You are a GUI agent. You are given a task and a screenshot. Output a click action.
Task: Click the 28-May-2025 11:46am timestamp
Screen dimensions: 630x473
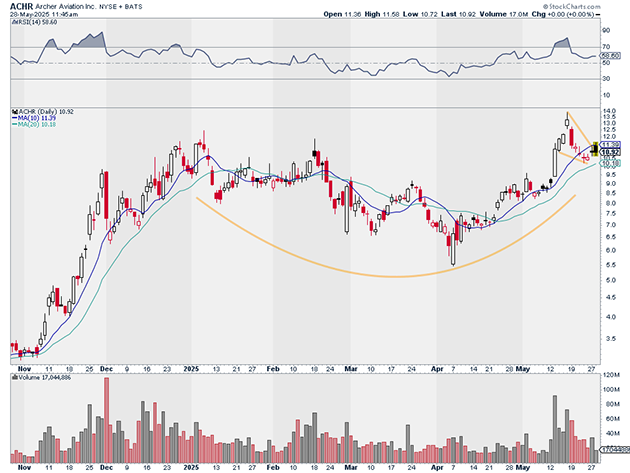(x=44, y=14)
